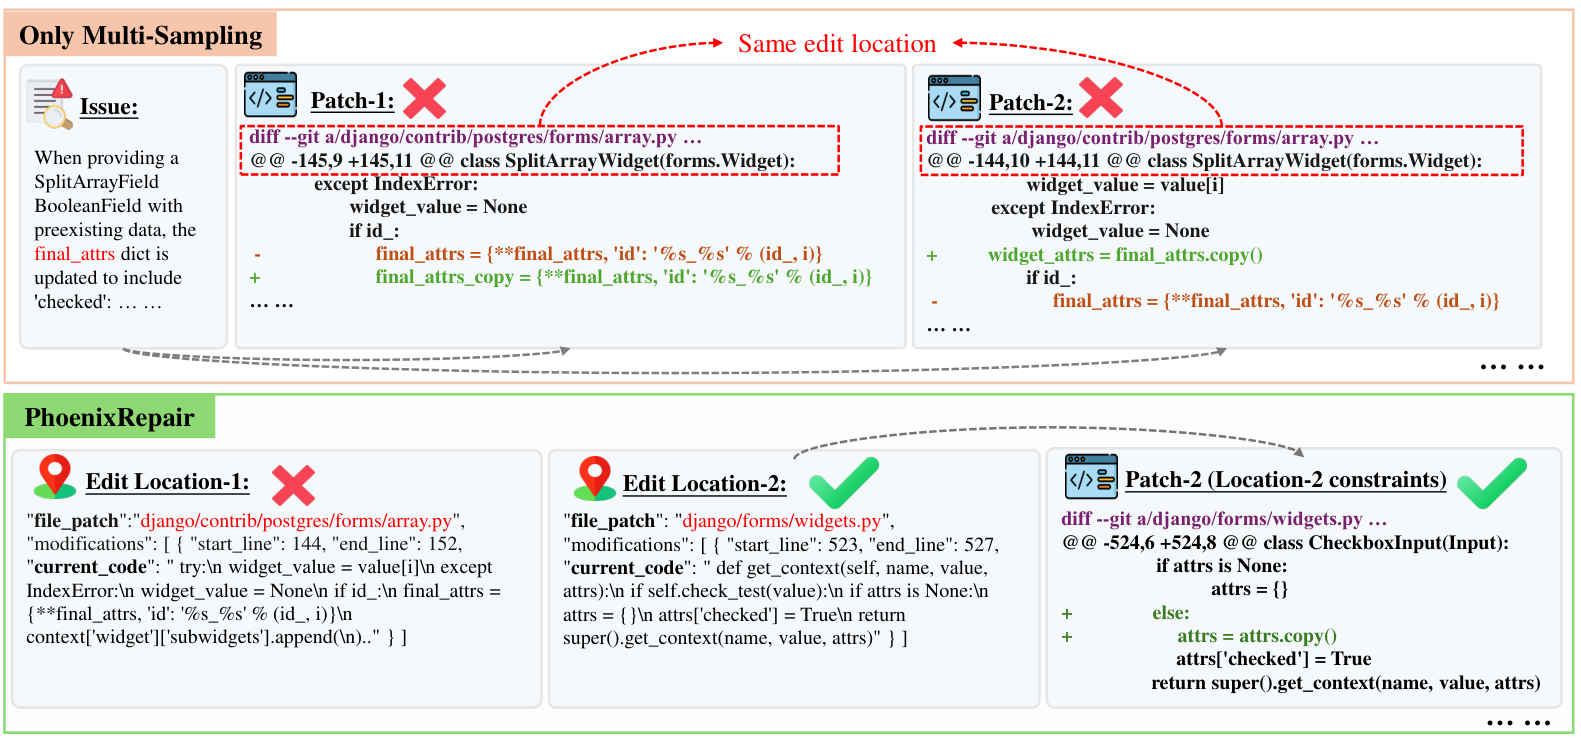Click the Edit Location-2: underlined heading

(704, 484)
